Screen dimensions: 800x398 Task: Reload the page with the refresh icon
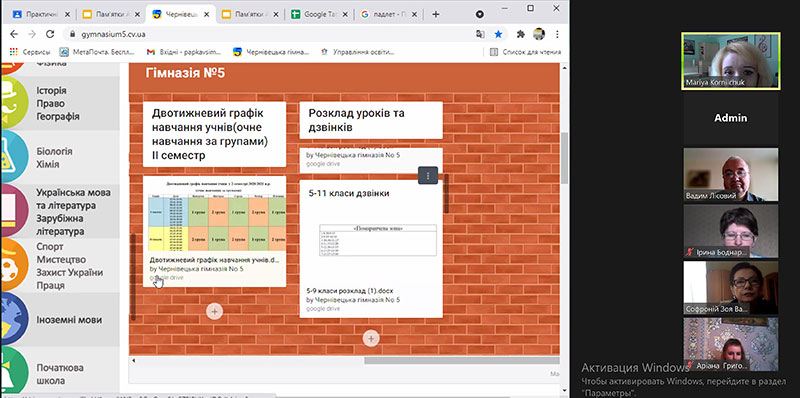[49, 34]
